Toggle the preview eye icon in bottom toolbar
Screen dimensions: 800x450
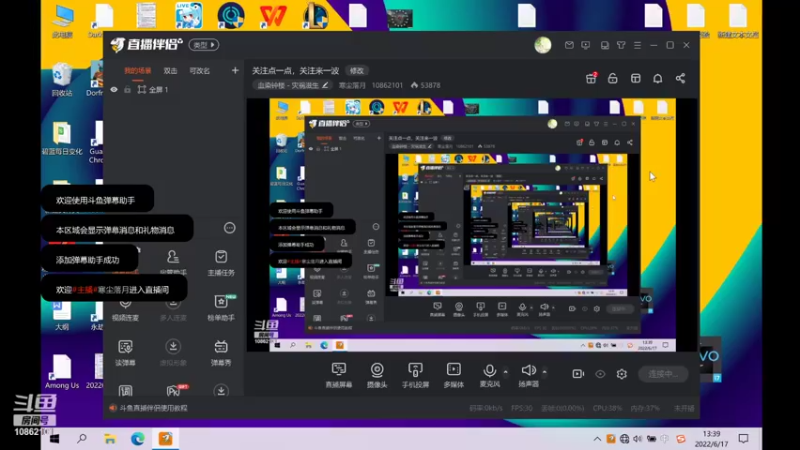(600, 374)
